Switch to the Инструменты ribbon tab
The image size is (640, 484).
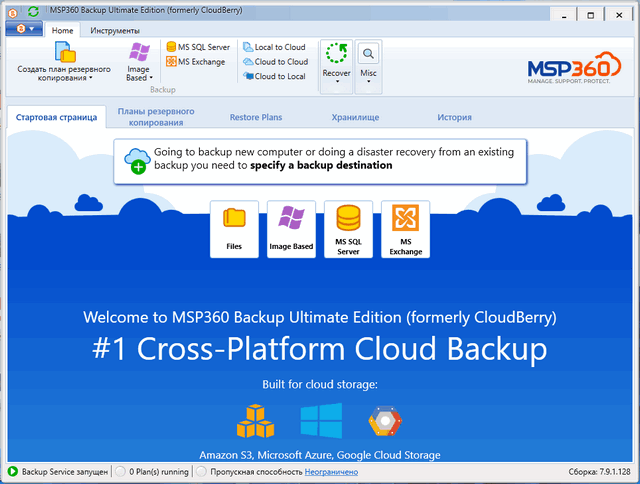(x=115, y=31)
